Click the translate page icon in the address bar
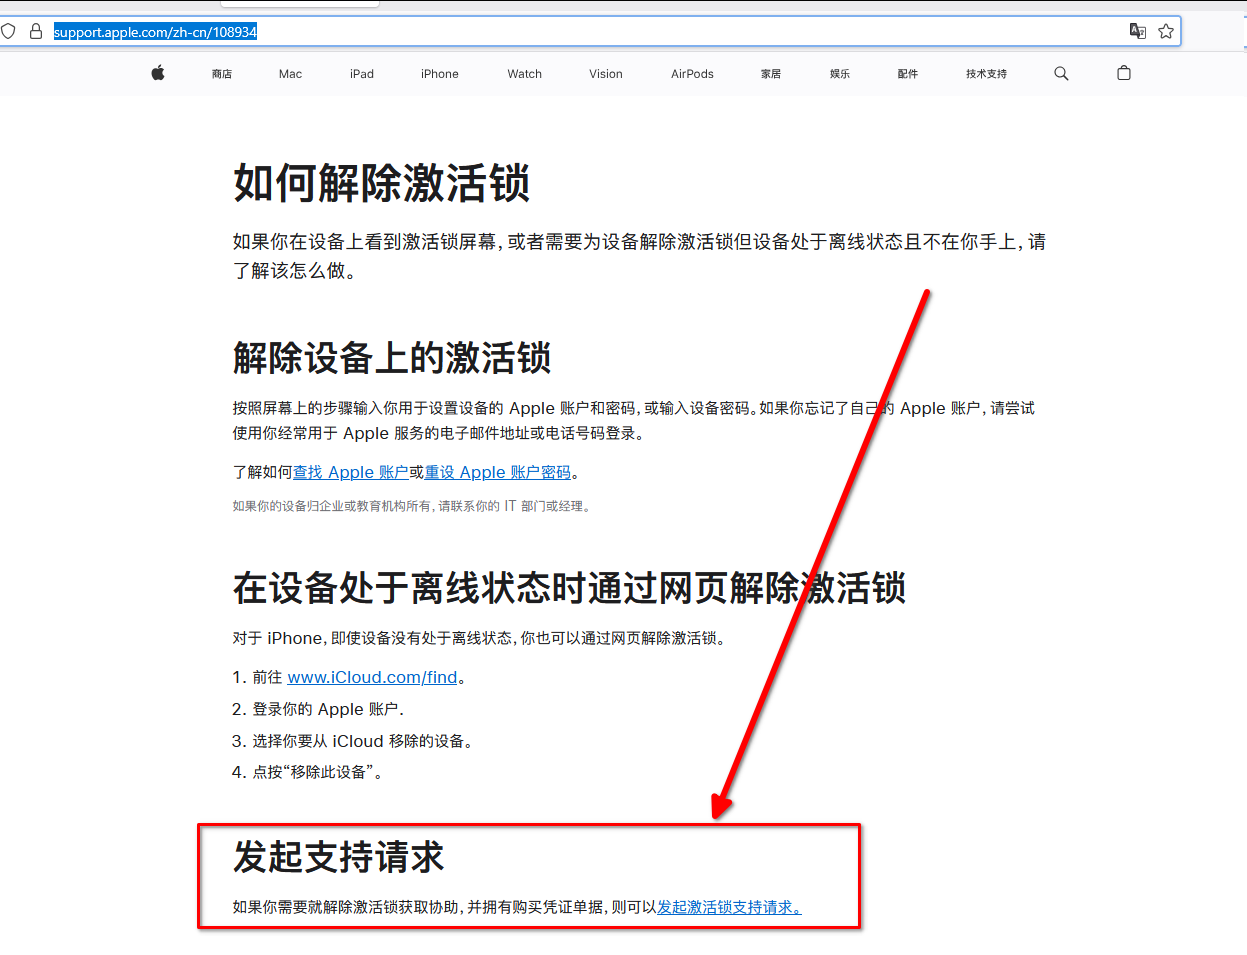 coord(1137,31)
